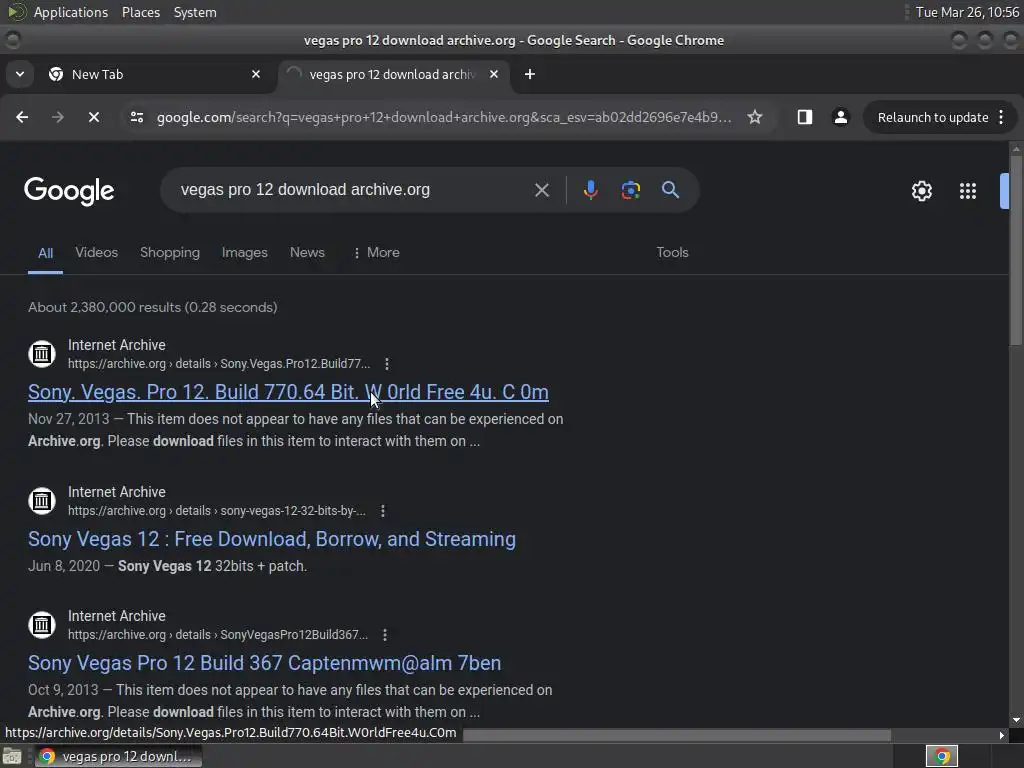Image resolution: width=1024 pixels, height=768 pixels.
Task: Open Sony Vegas 12 Free Download link
Action: click(272, 539)
